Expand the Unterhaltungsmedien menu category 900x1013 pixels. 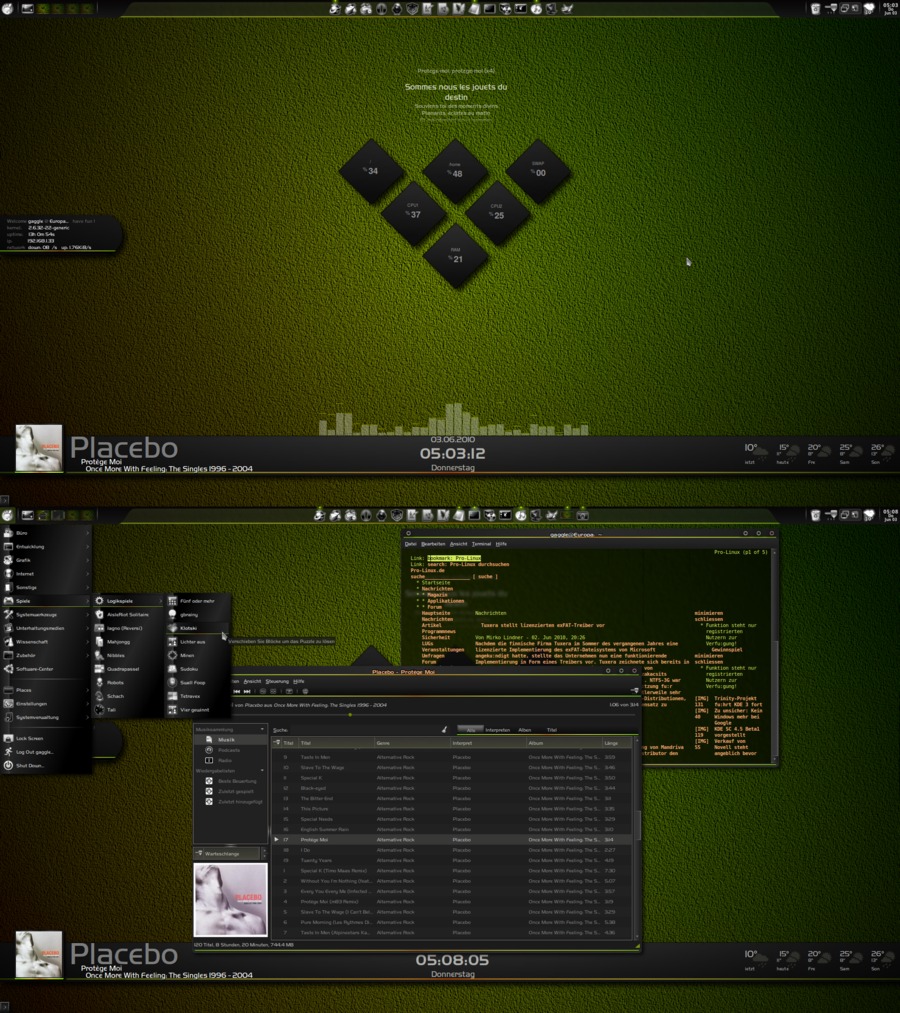[x=45, y=628]
